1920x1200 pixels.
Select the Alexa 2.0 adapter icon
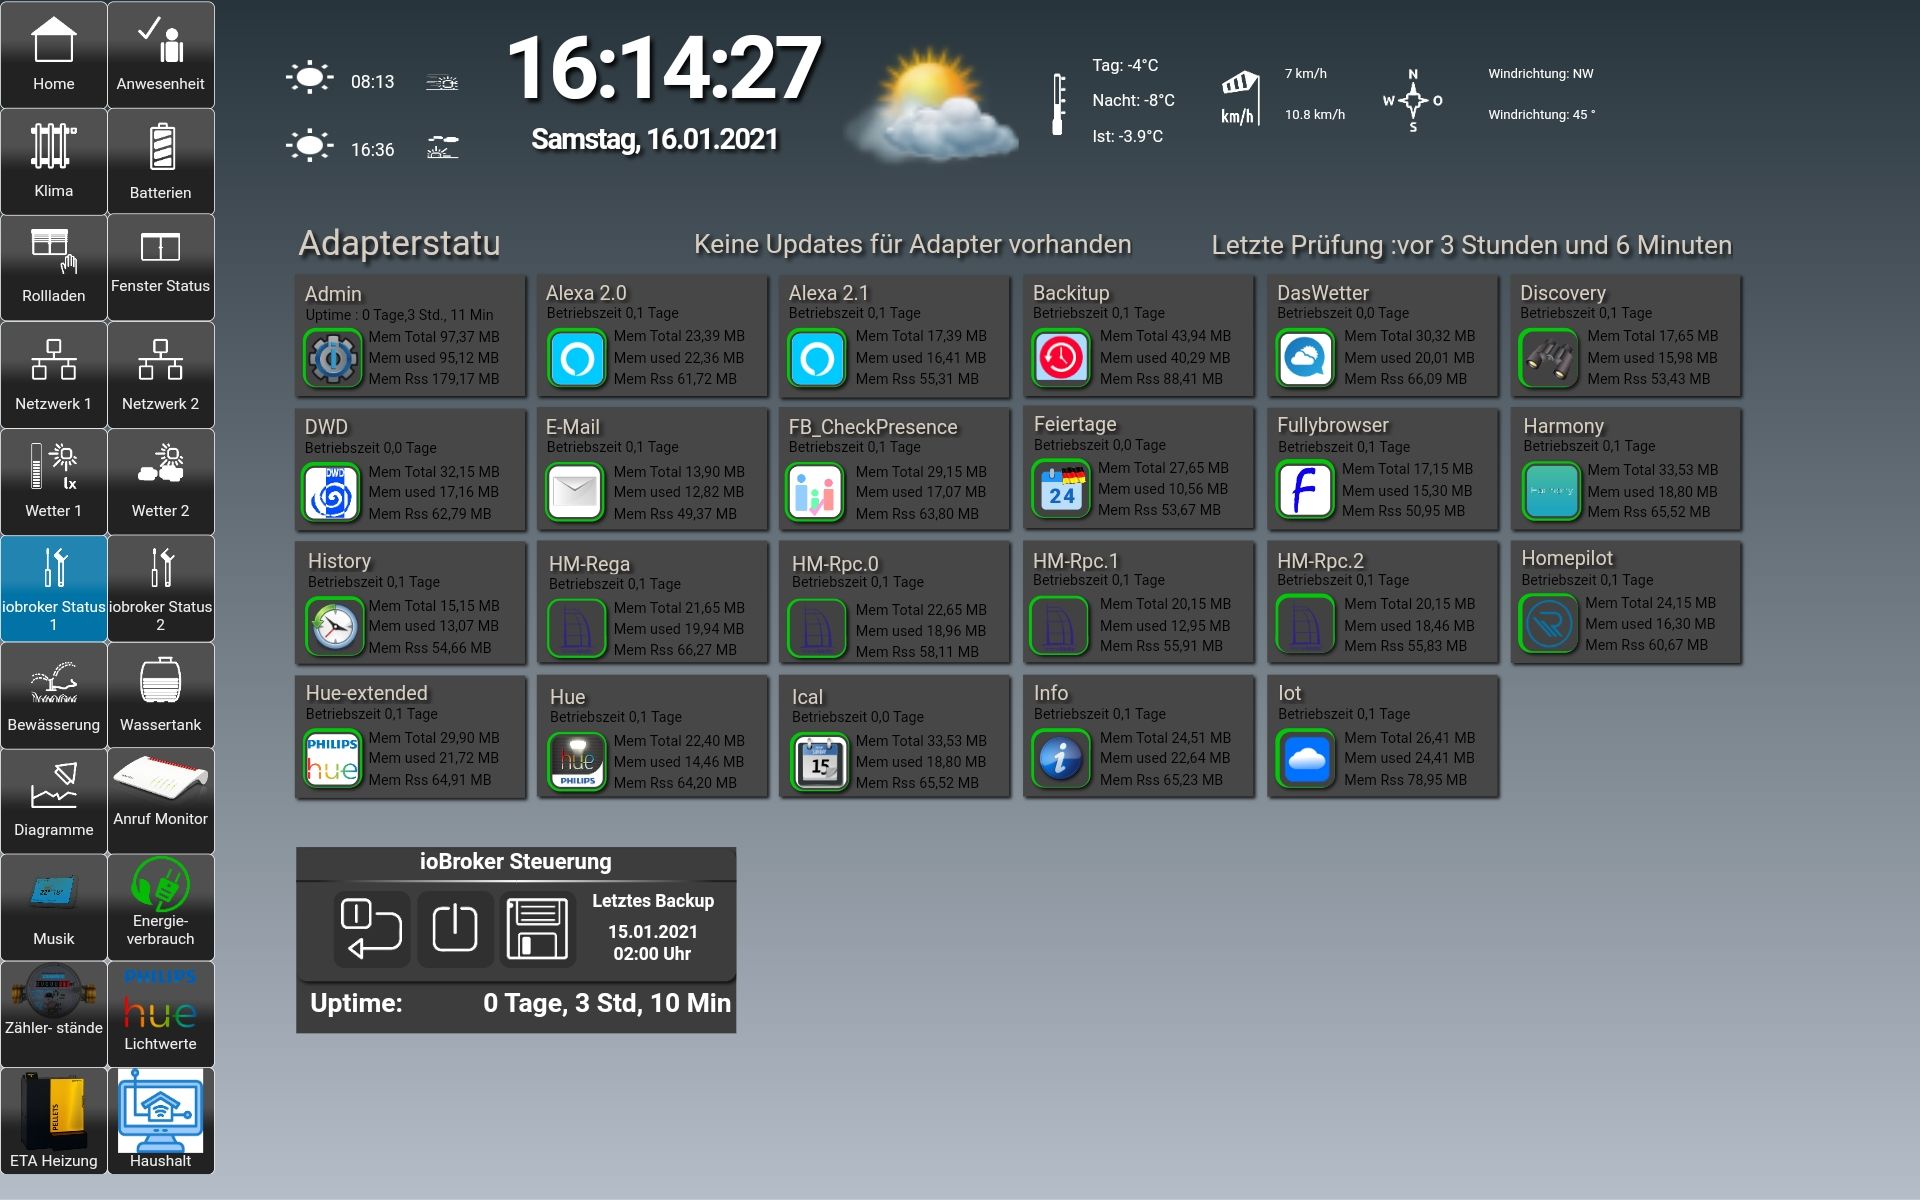coord(577,358)
